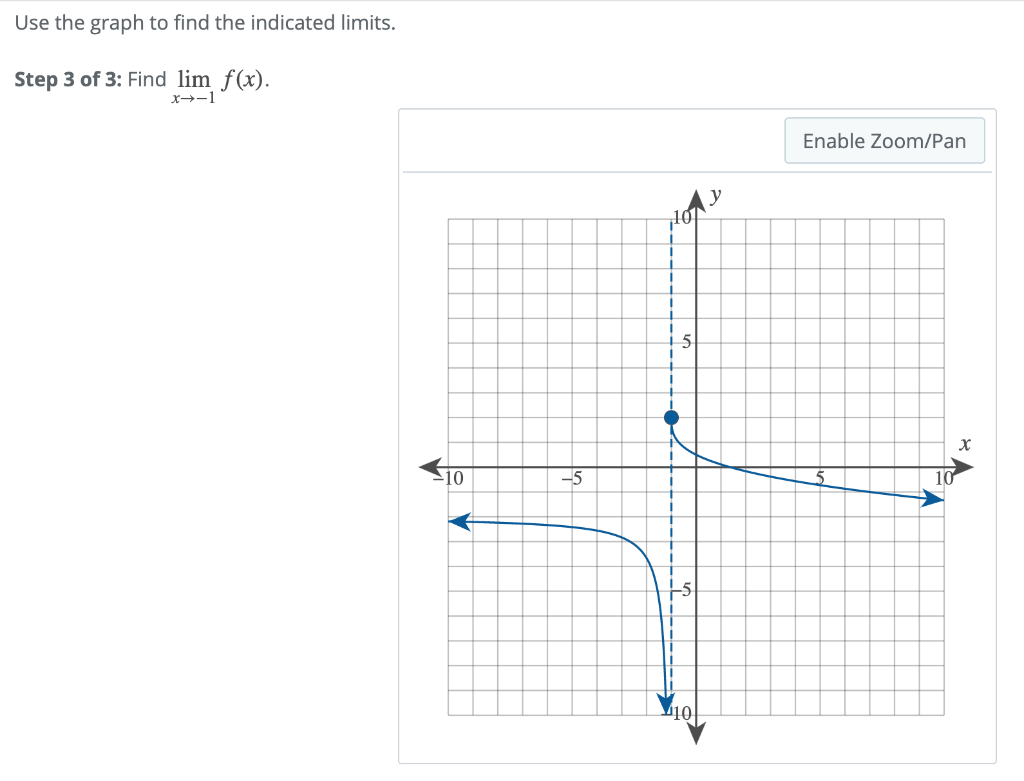Click the -10 label at bottom of y-axis
The image size is (1024, 781).
(682, 715)
